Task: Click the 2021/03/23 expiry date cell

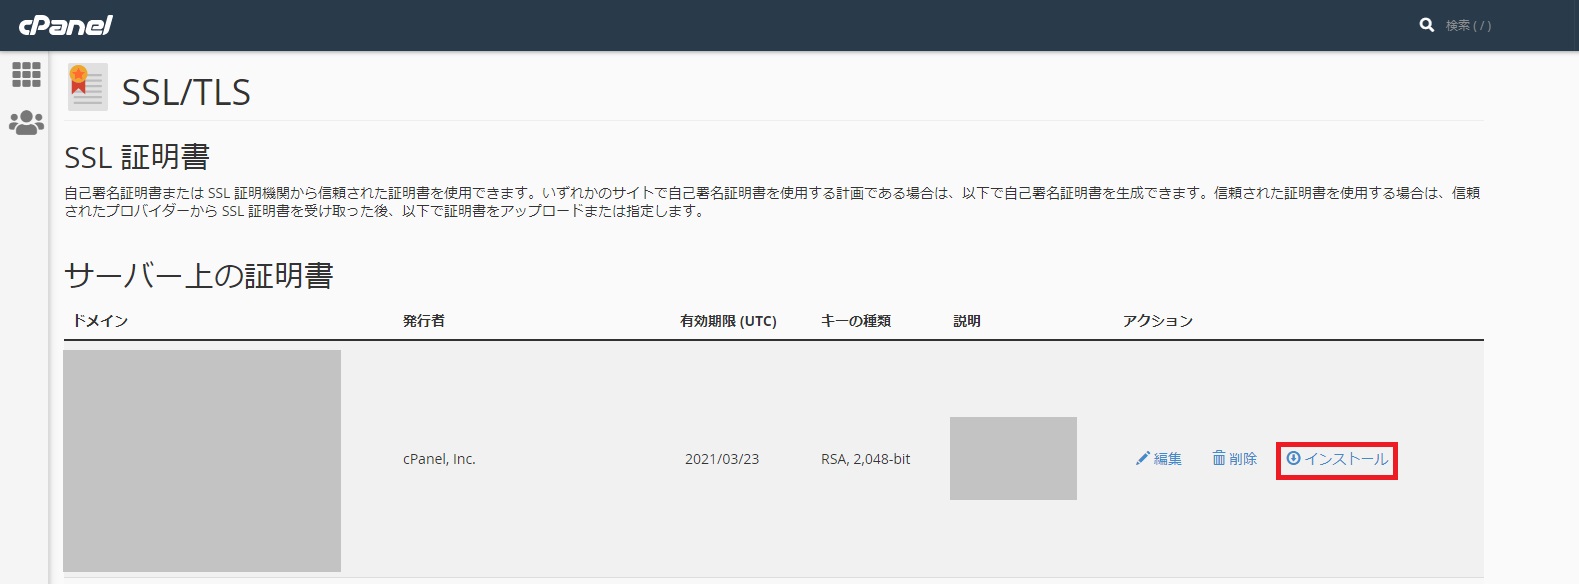Action: (x=722, y=459)
